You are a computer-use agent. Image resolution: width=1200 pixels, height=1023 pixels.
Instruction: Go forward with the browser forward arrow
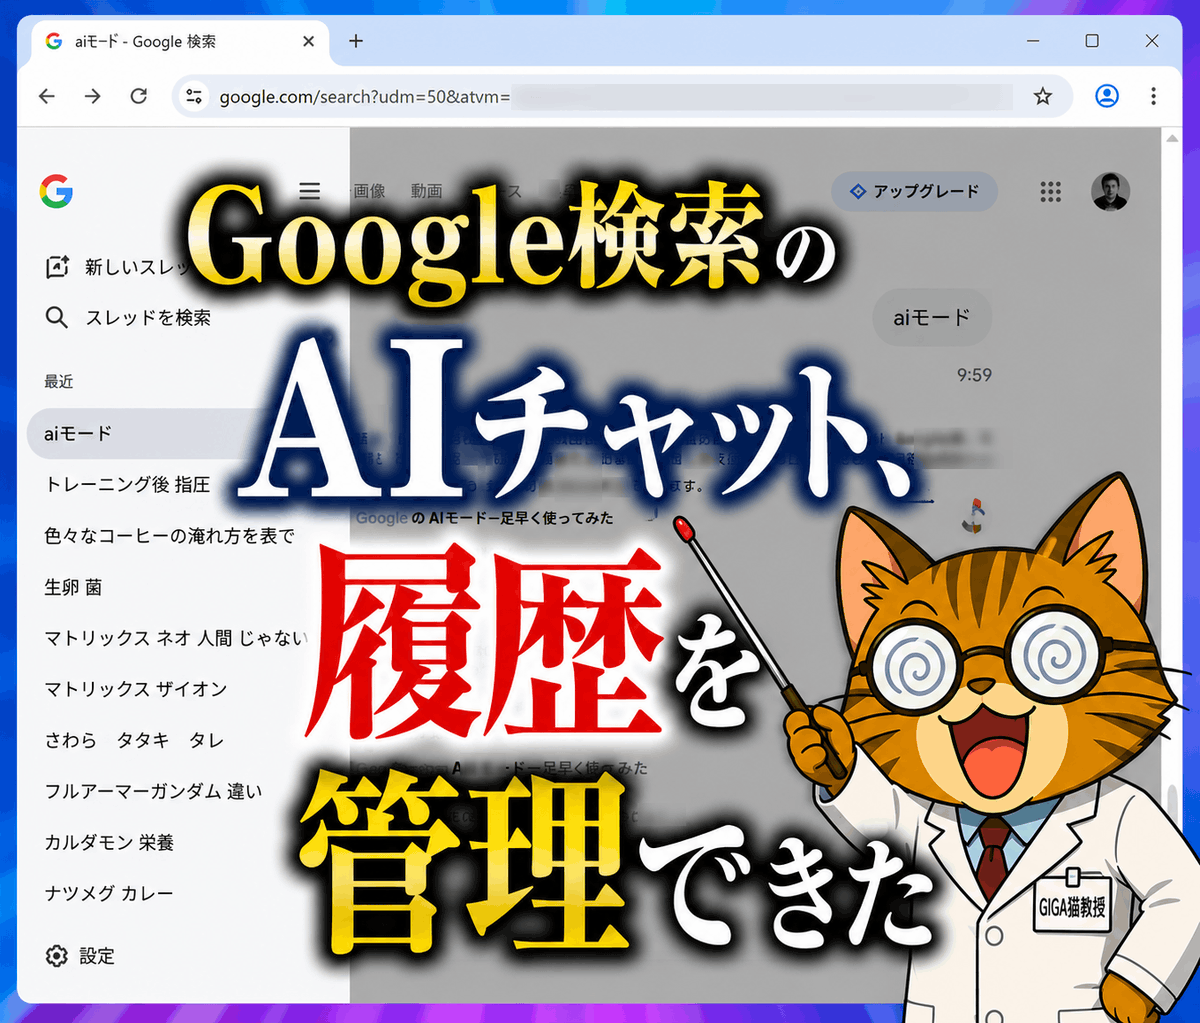[x=93, y=96]
